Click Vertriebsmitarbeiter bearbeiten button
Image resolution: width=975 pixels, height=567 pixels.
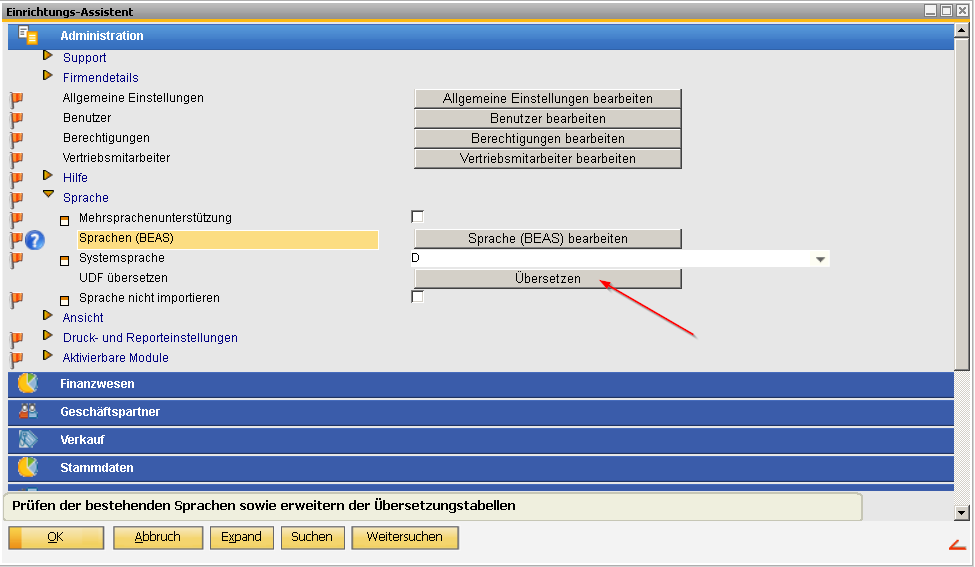tap(548, 158)
